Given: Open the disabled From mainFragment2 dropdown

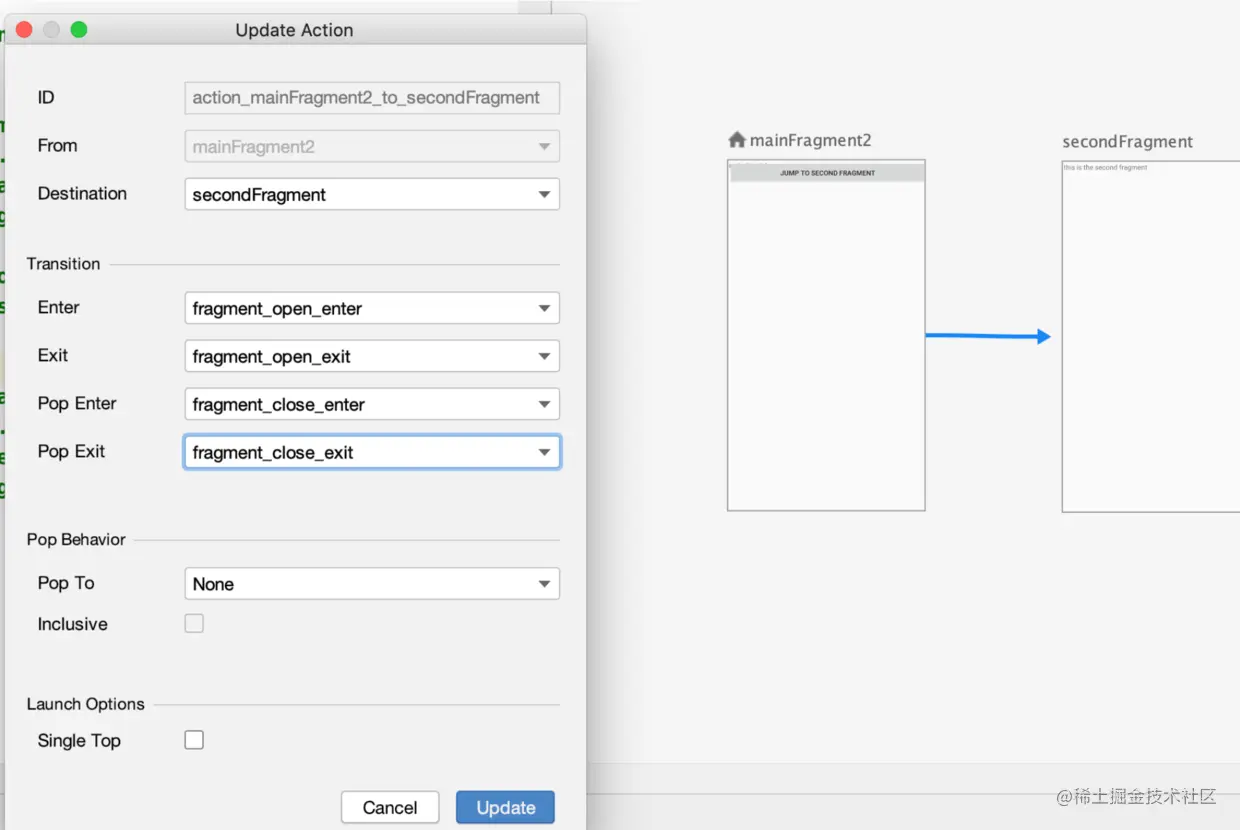Looking at the screenshot, I should [372, 146].
